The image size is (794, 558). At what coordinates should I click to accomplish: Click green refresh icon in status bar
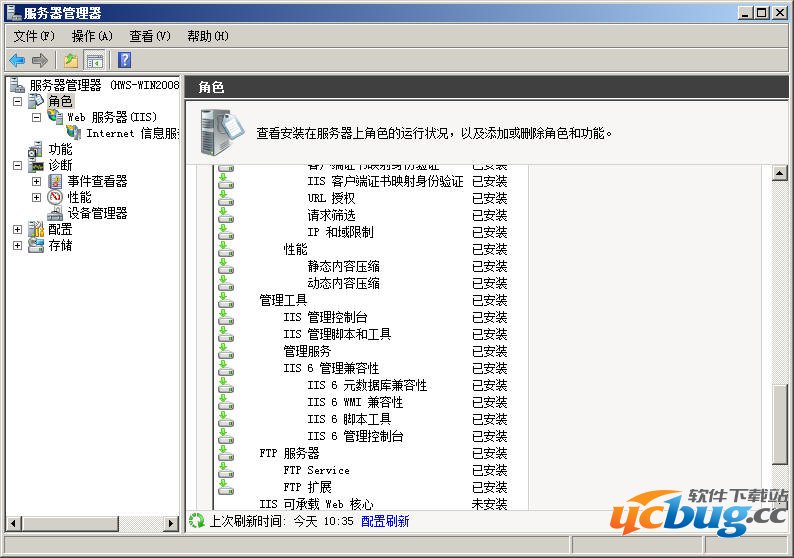197,521
